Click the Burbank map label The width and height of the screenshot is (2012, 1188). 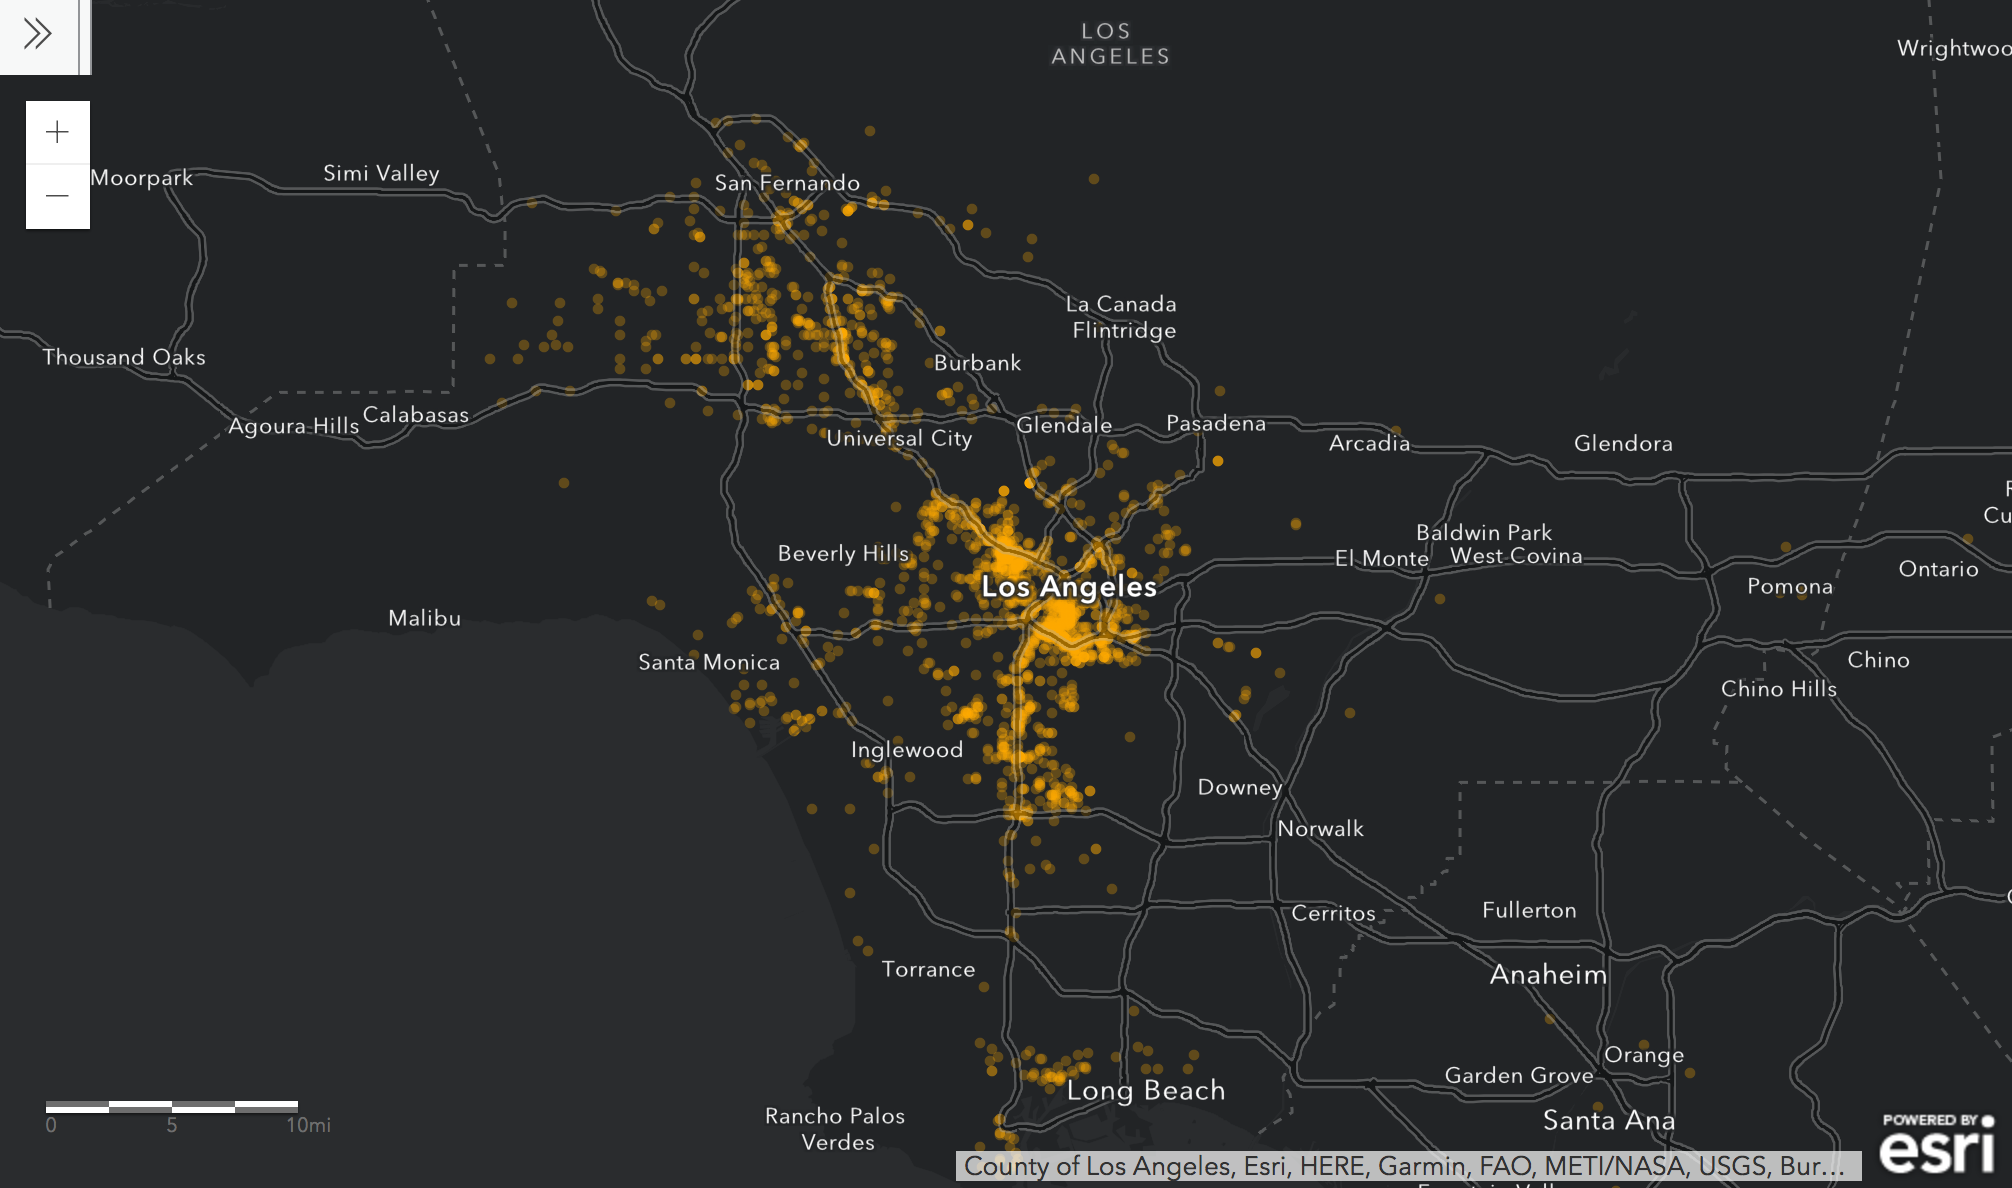(978, 363)
